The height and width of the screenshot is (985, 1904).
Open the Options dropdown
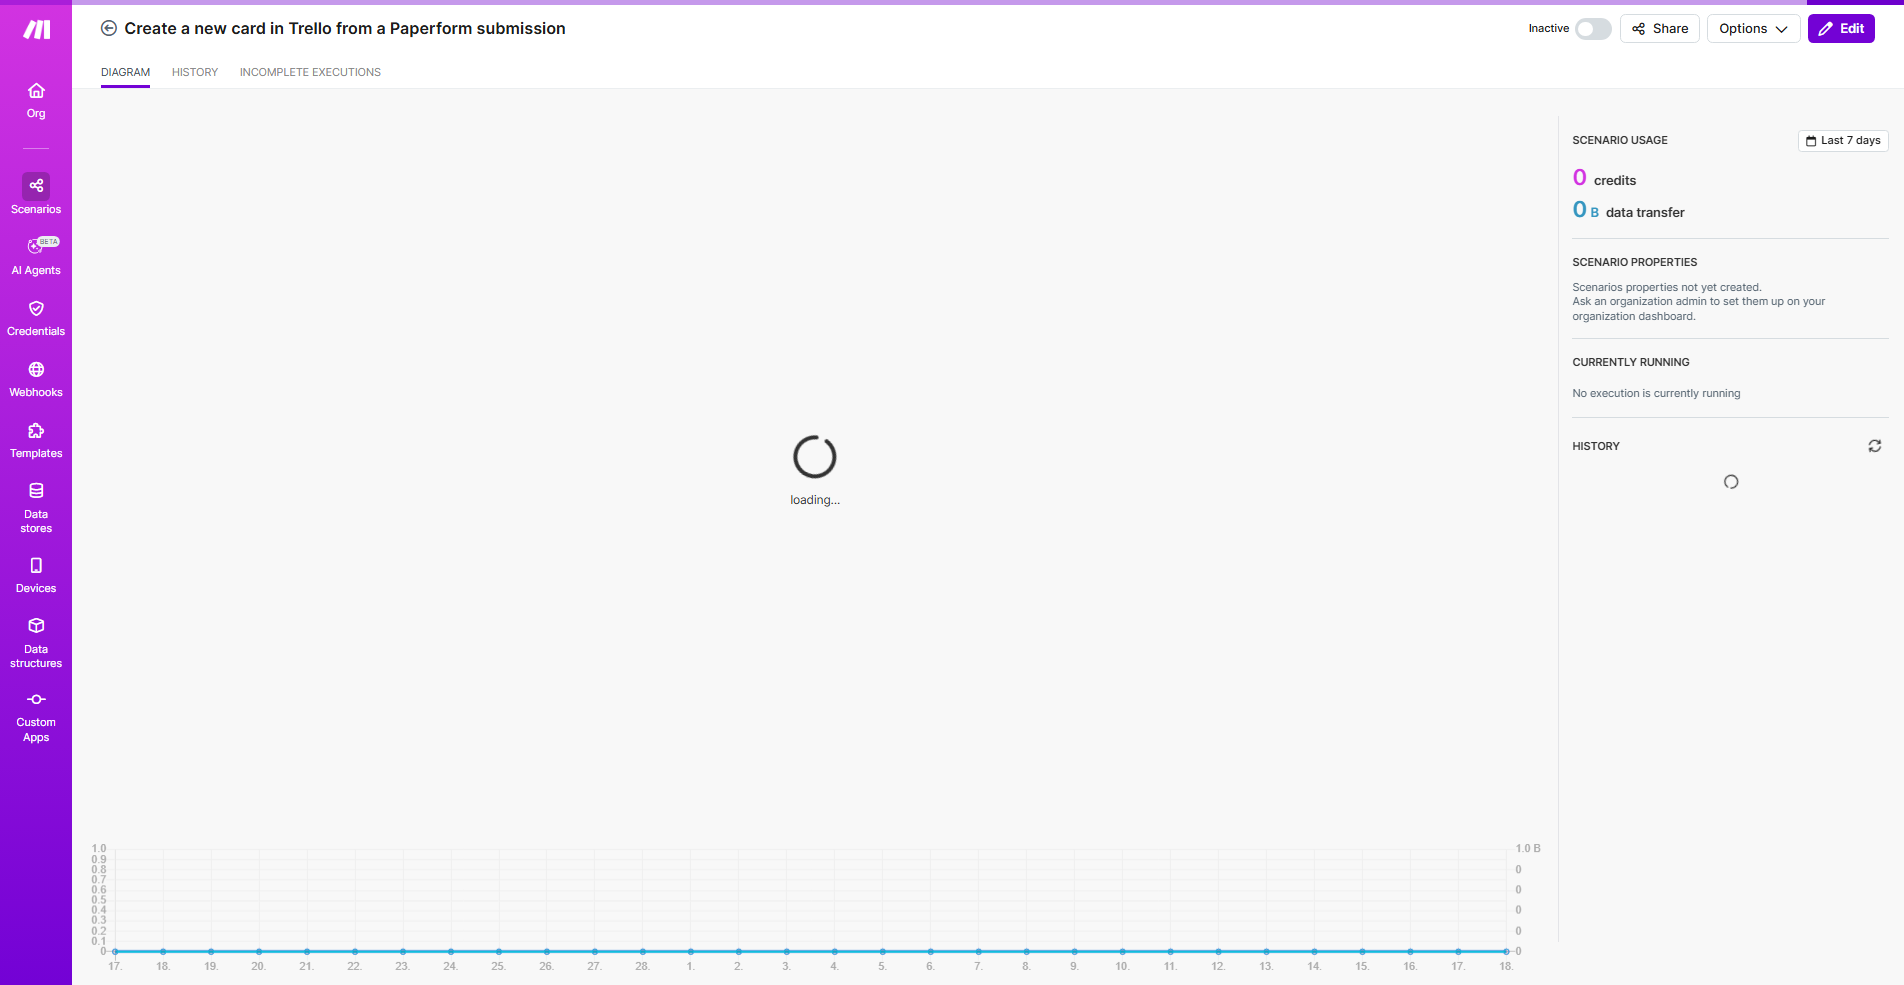point(1753,29)
